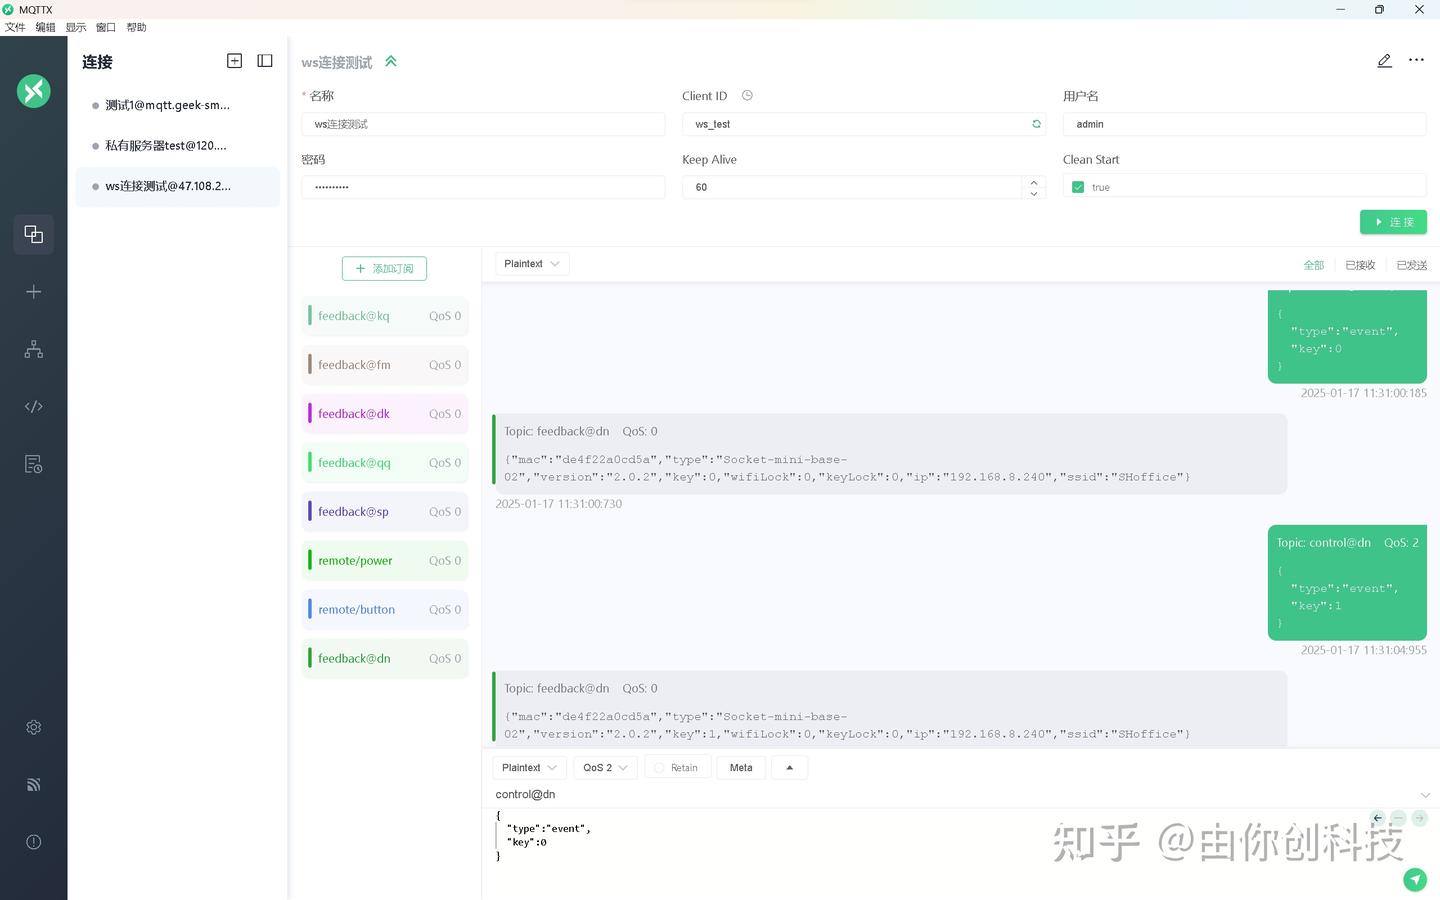
Task: Select the Connections icon in the left sidebar
Action: point(33,234)
